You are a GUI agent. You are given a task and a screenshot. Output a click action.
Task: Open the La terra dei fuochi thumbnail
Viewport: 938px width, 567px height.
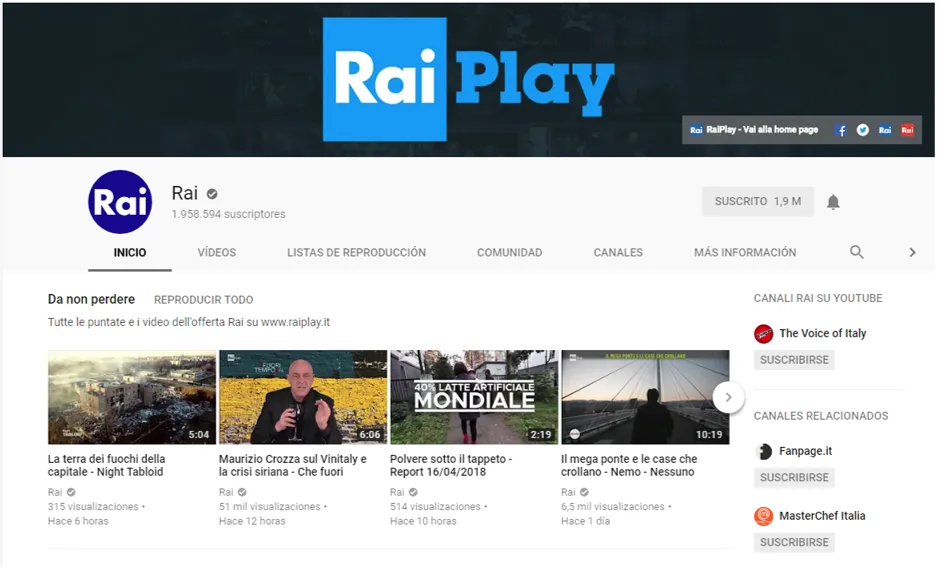(x=132, y=397)
